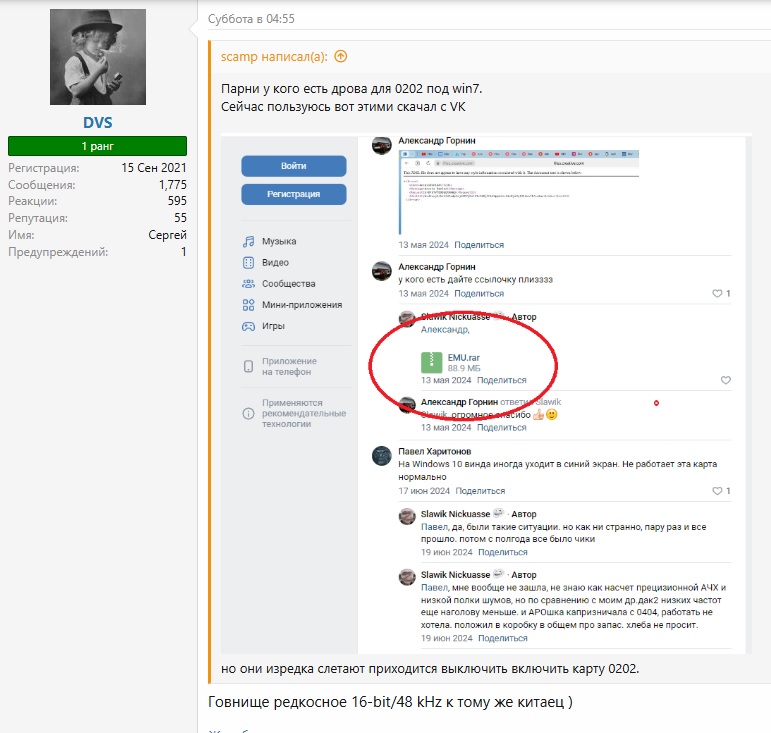The height and width of the screenshot is (733, 771).
Task: Open the 'Сообщества' sidebar menu item
Action: [289, 284]
